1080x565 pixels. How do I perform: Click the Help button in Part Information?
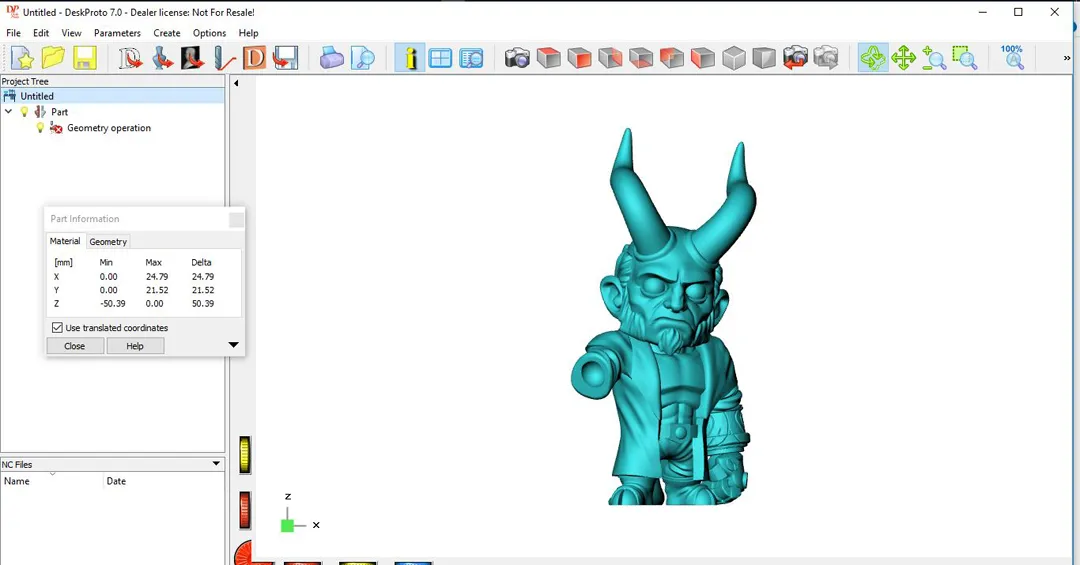click(135, 346)
